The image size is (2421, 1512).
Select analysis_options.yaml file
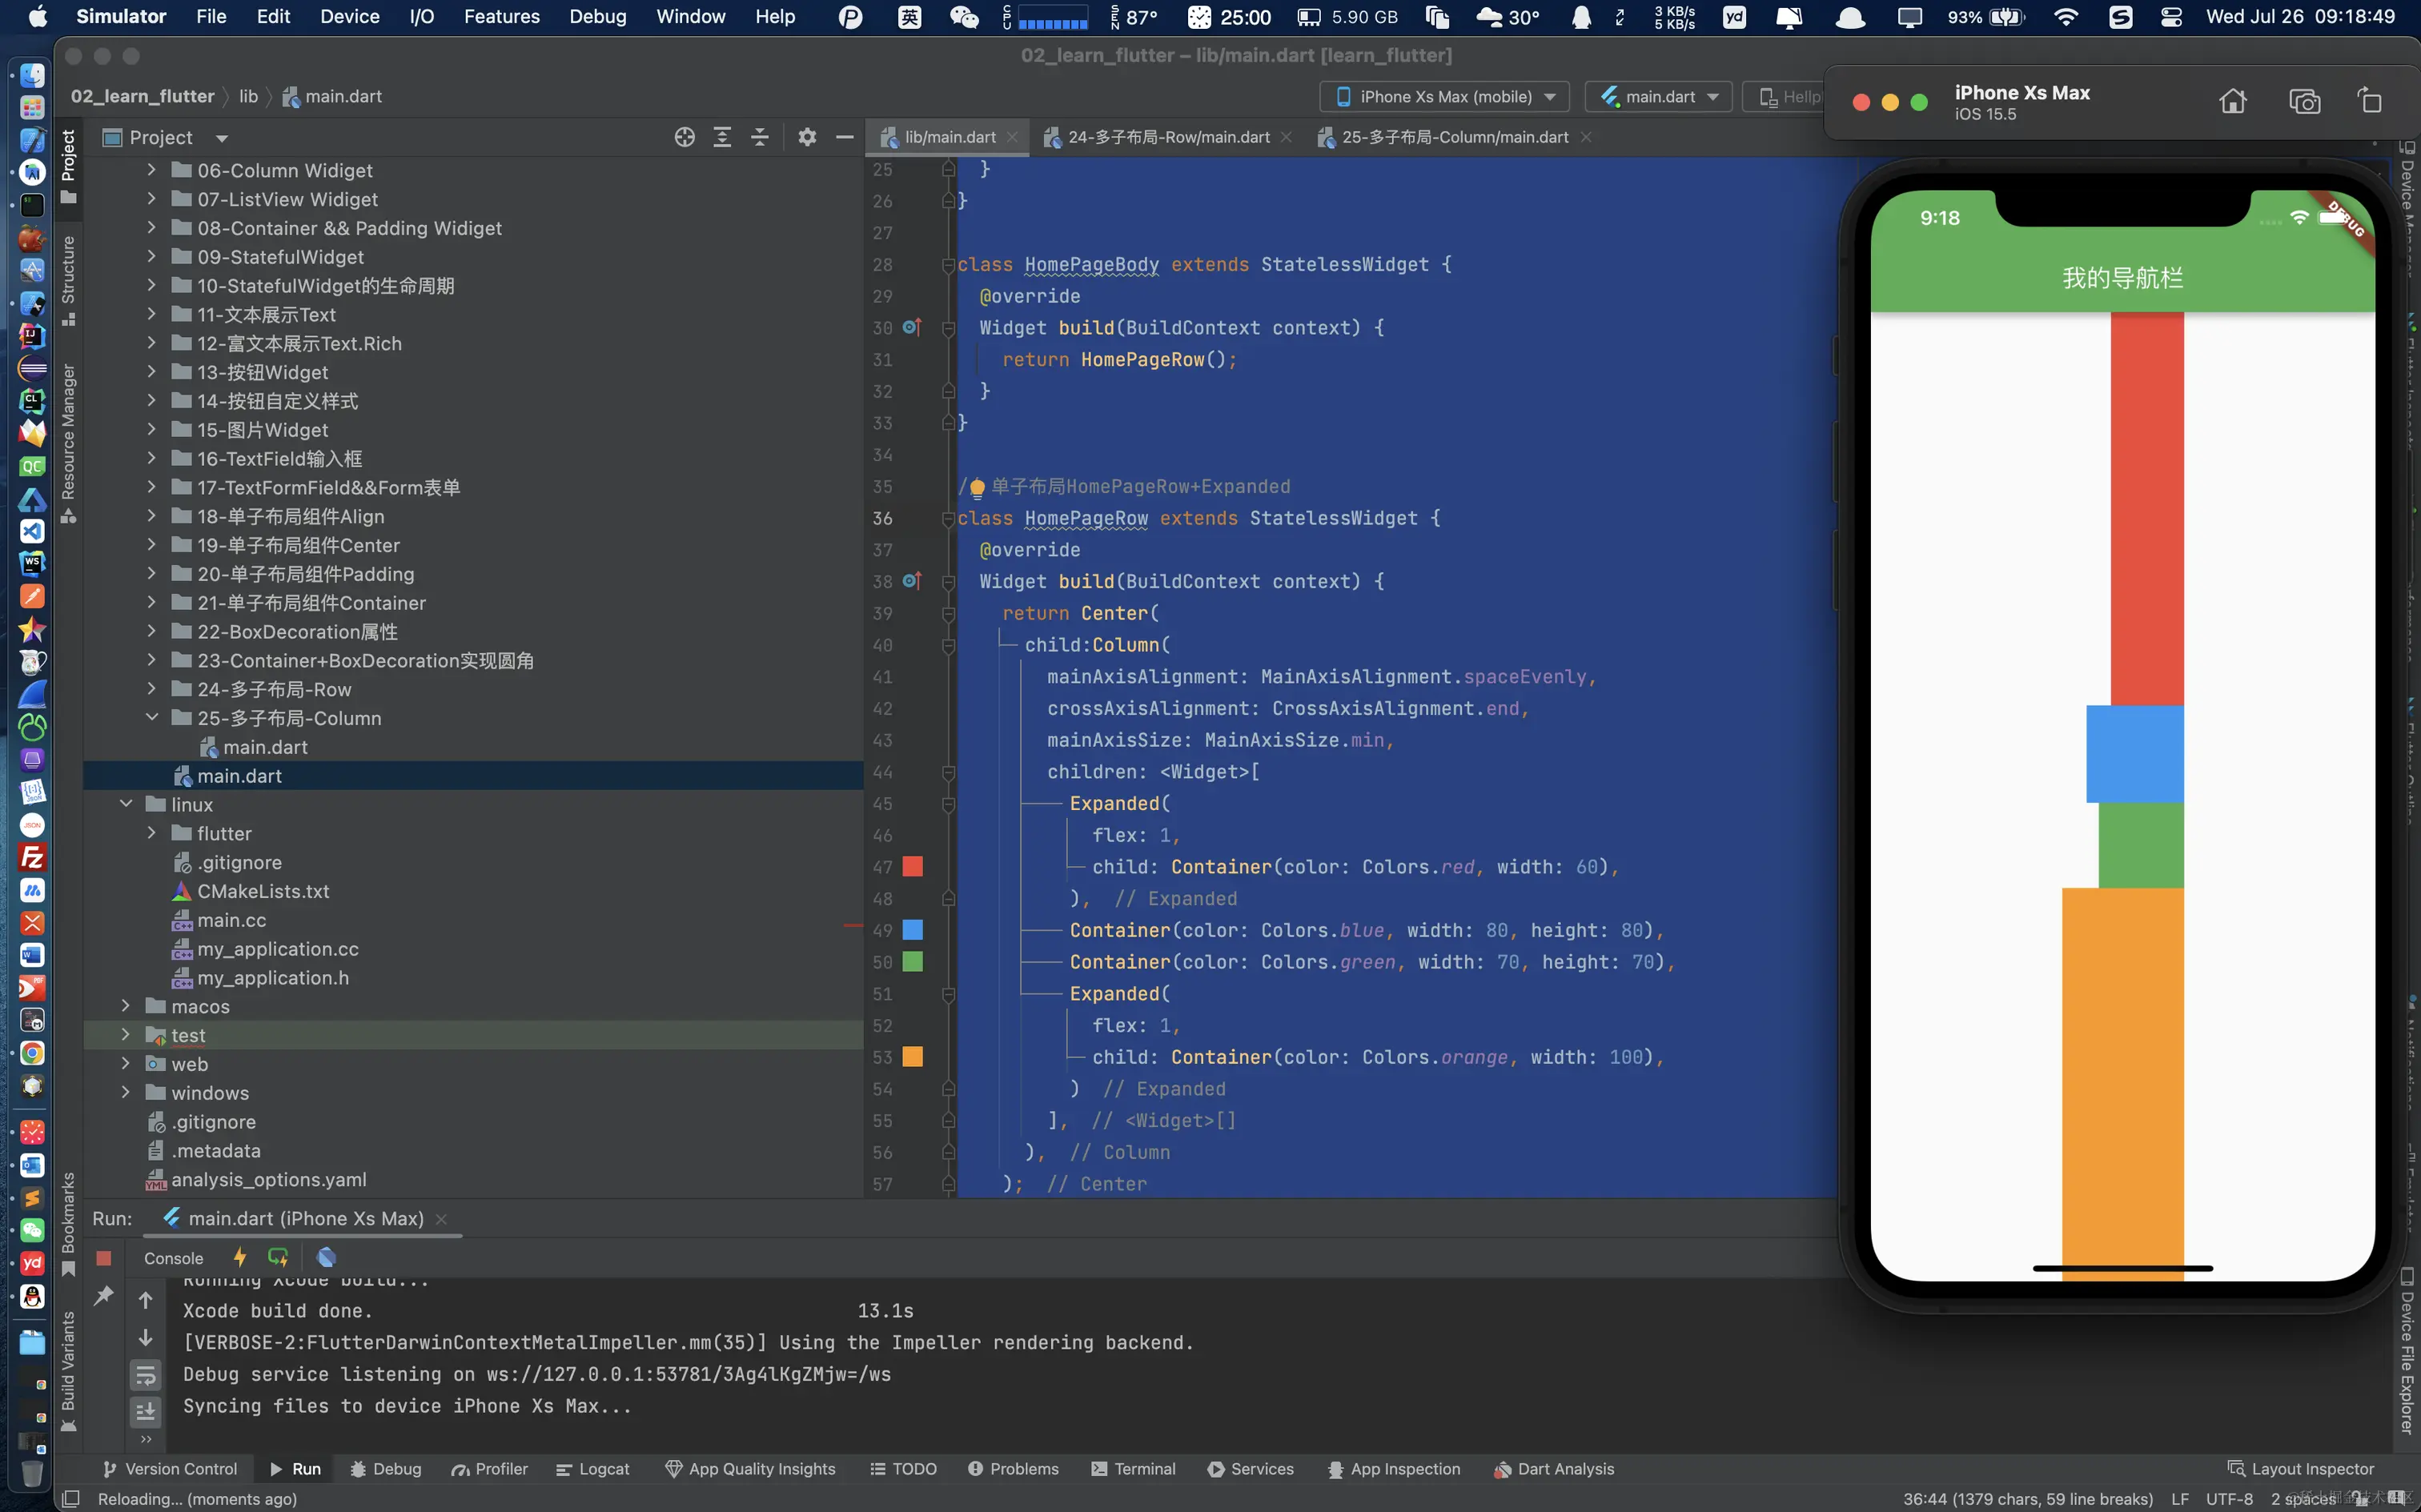tap(268, 1180)
